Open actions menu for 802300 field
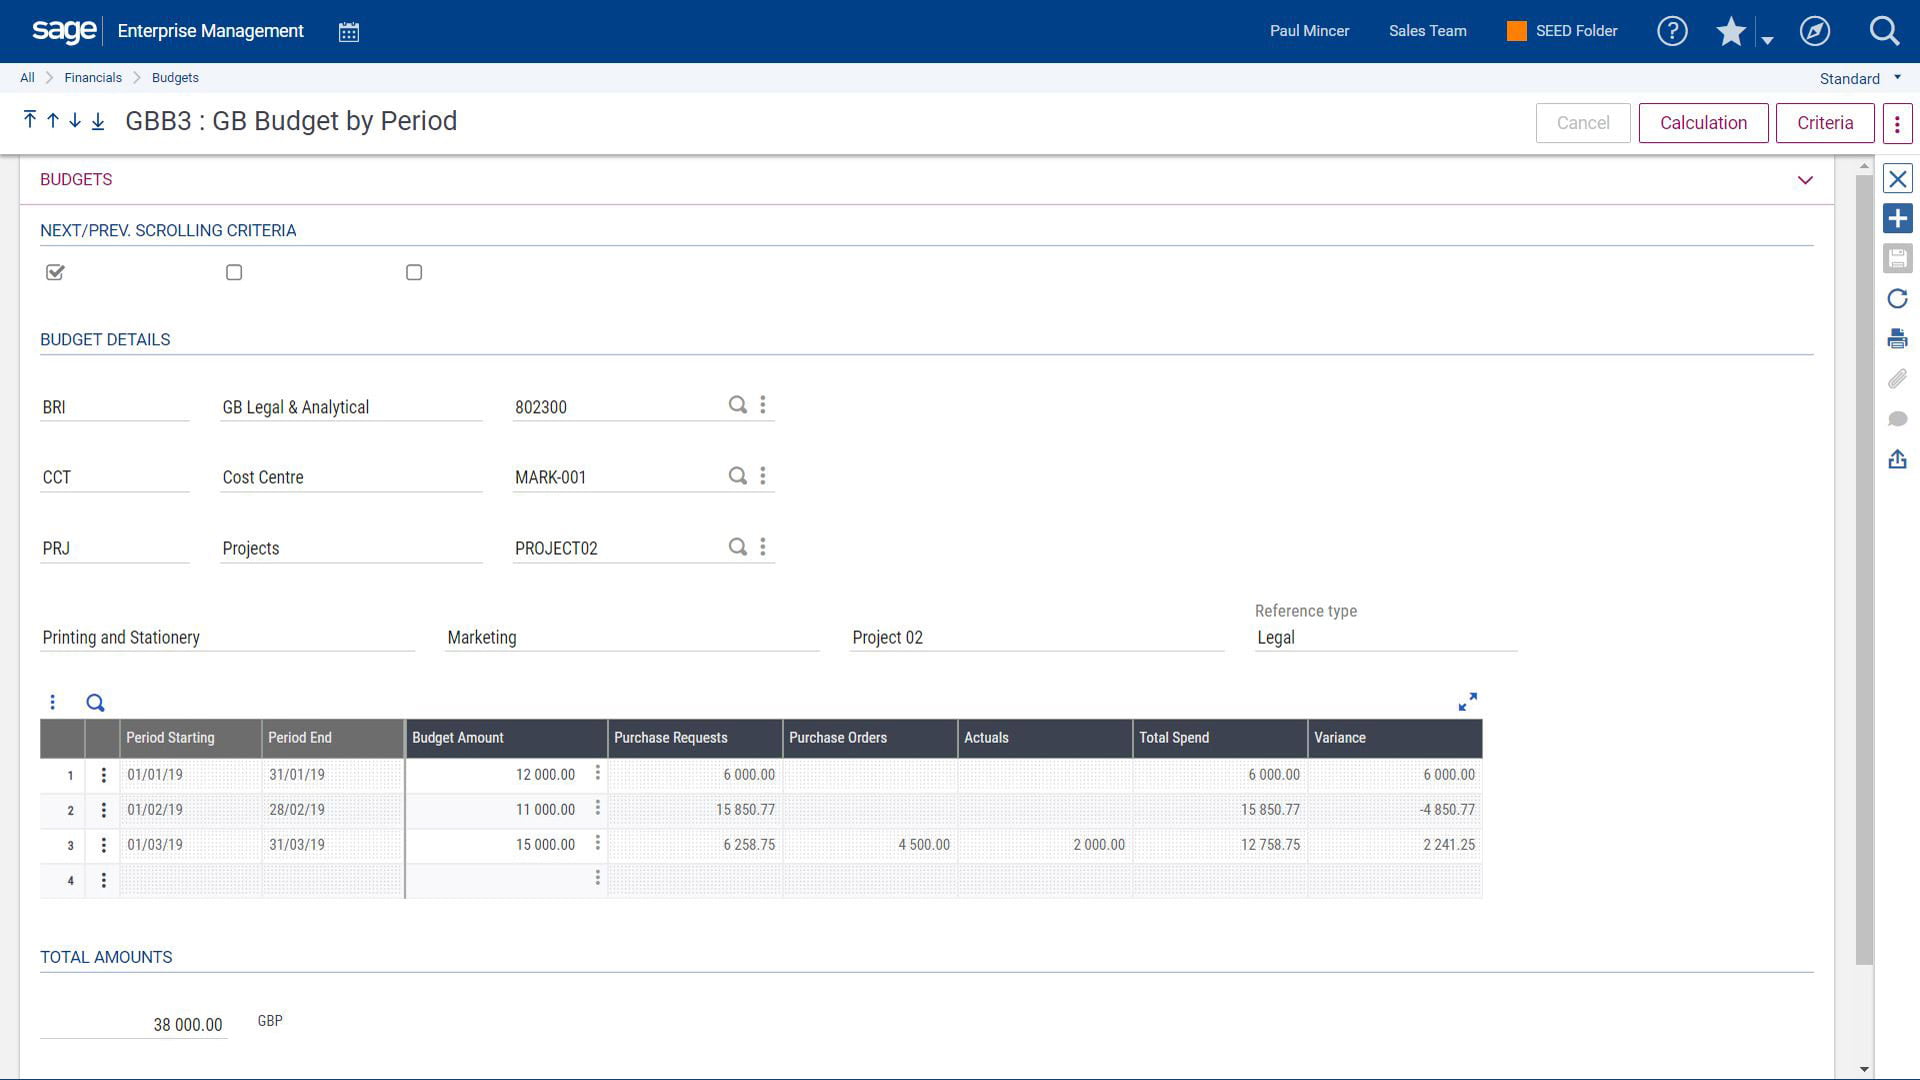The image size is (1920, 1080). click(x=763, y=405)
